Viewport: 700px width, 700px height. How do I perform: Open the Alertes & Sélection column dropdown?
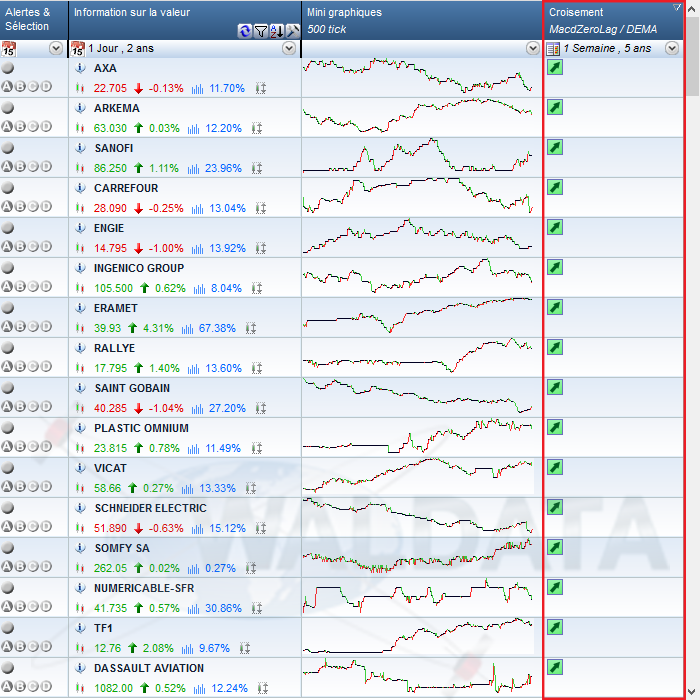56,48
